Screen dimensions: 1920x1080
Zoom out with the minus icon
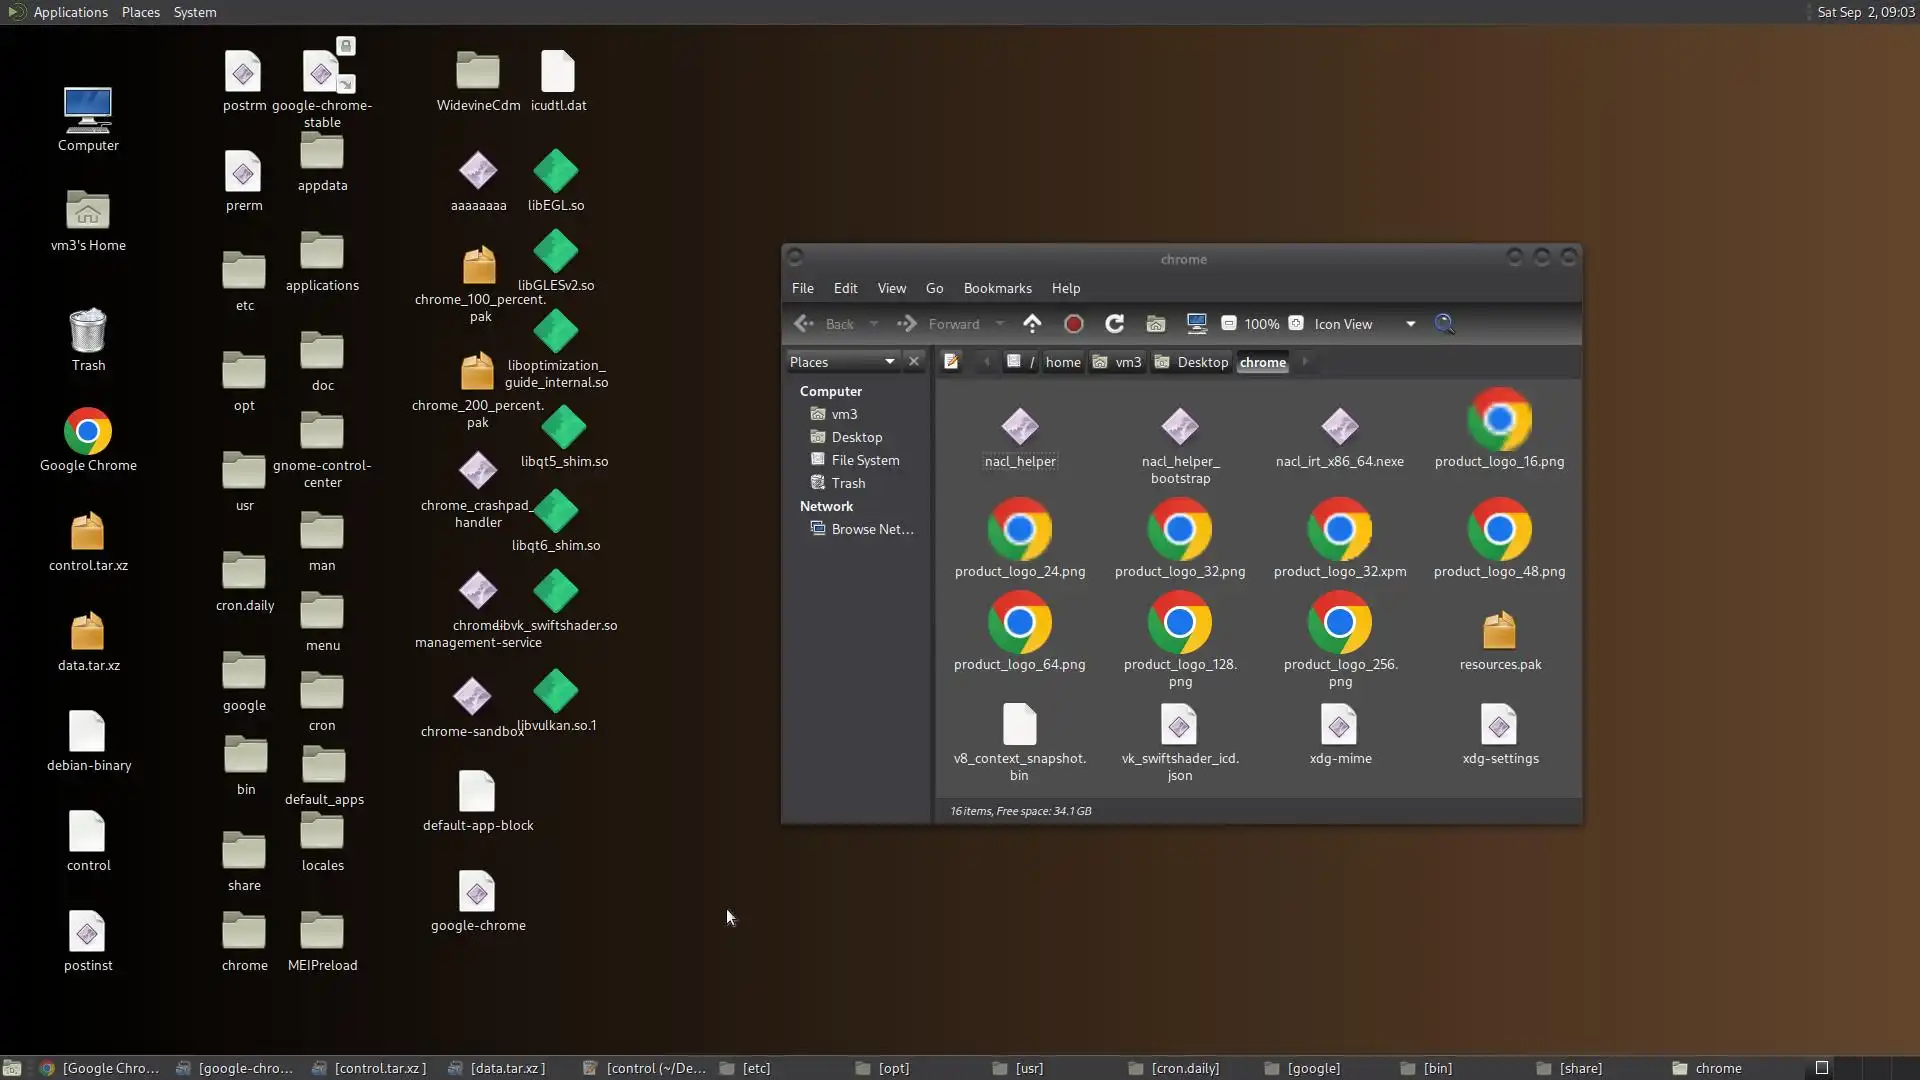click(x=1229, y=323)
